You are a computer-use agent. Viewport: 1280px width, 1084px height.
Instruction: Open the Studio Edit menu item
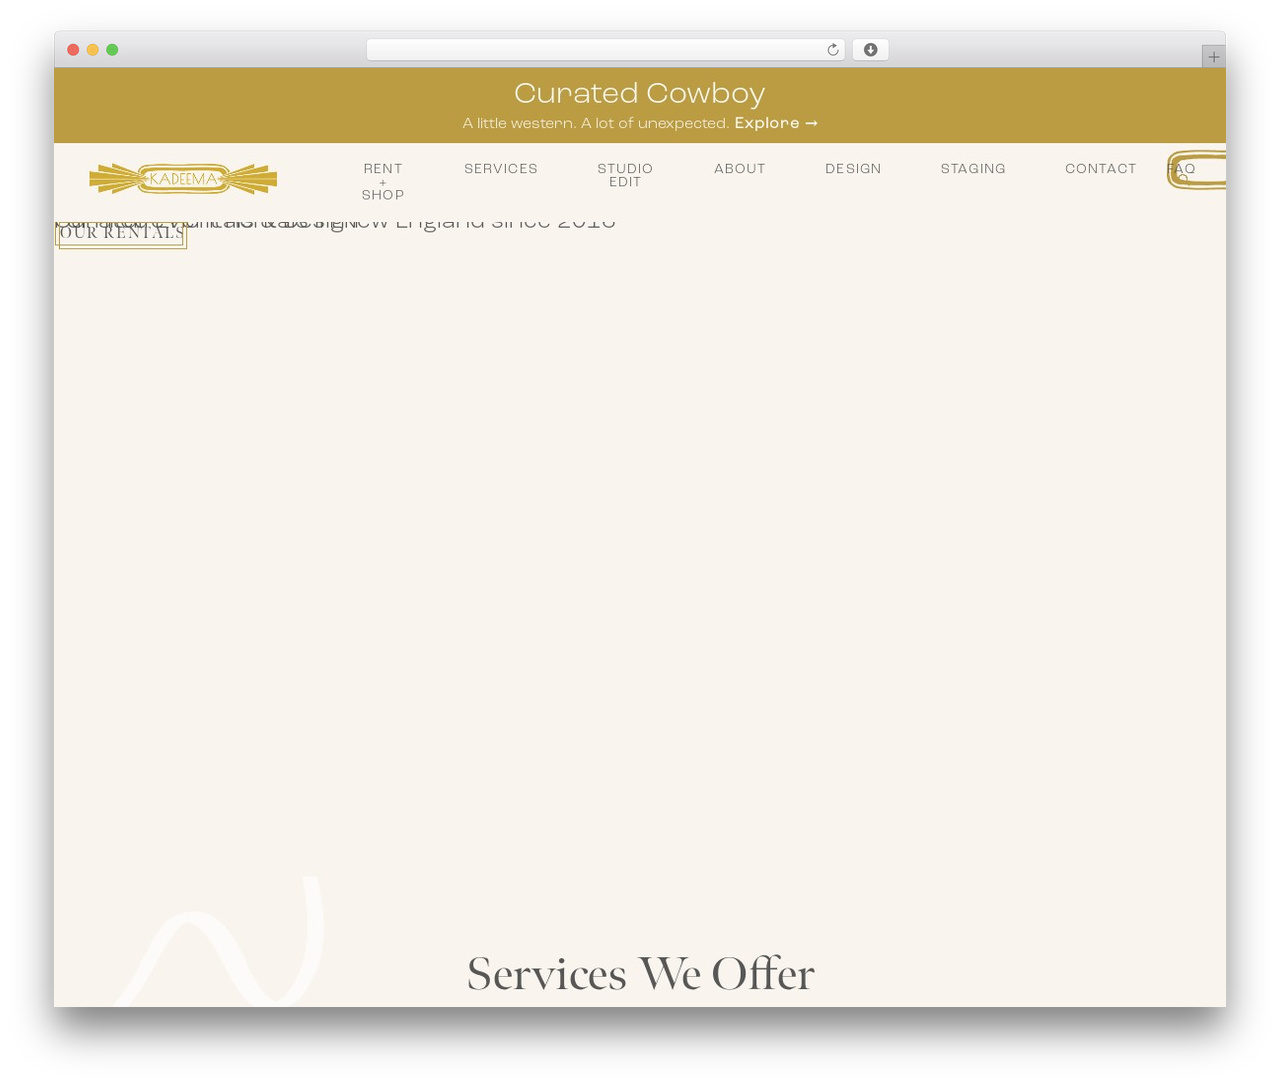click(x=625, y=175)
